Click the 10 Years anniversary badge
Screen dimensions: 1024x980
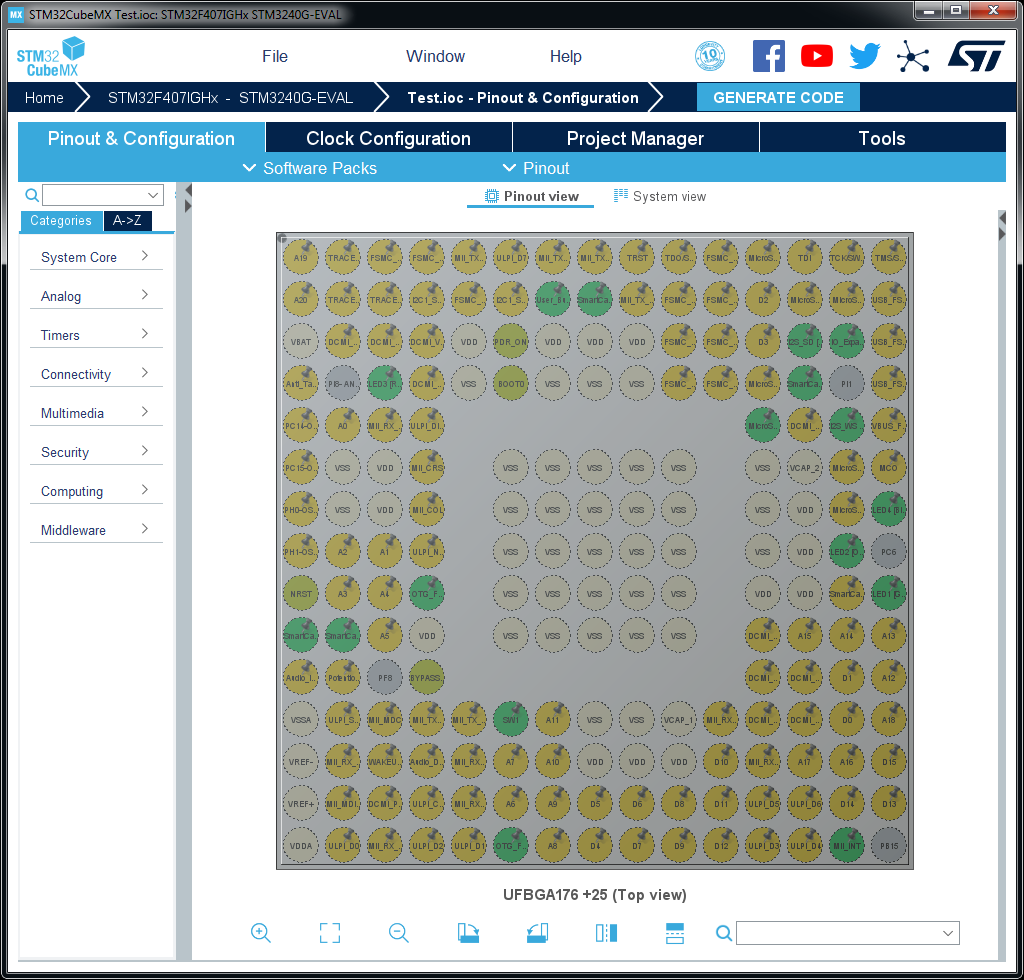pyautogui.click(x=710, y=56)
